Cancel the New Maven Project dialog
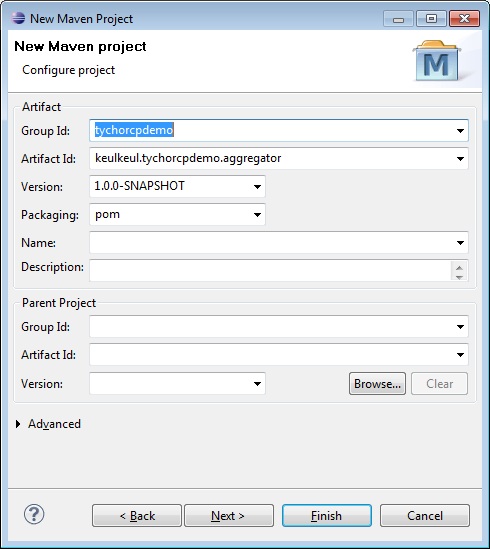 click(425, 515)
